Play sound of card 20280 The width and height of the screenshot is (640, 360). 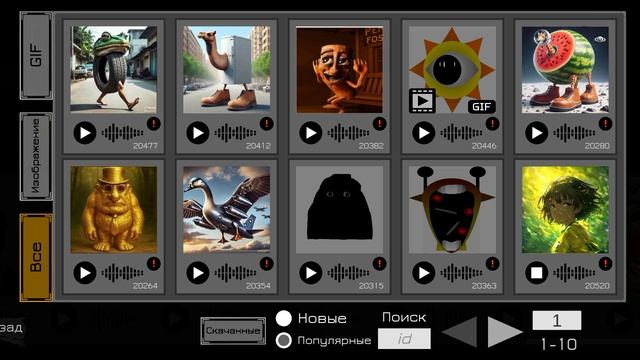click(536, 133)
